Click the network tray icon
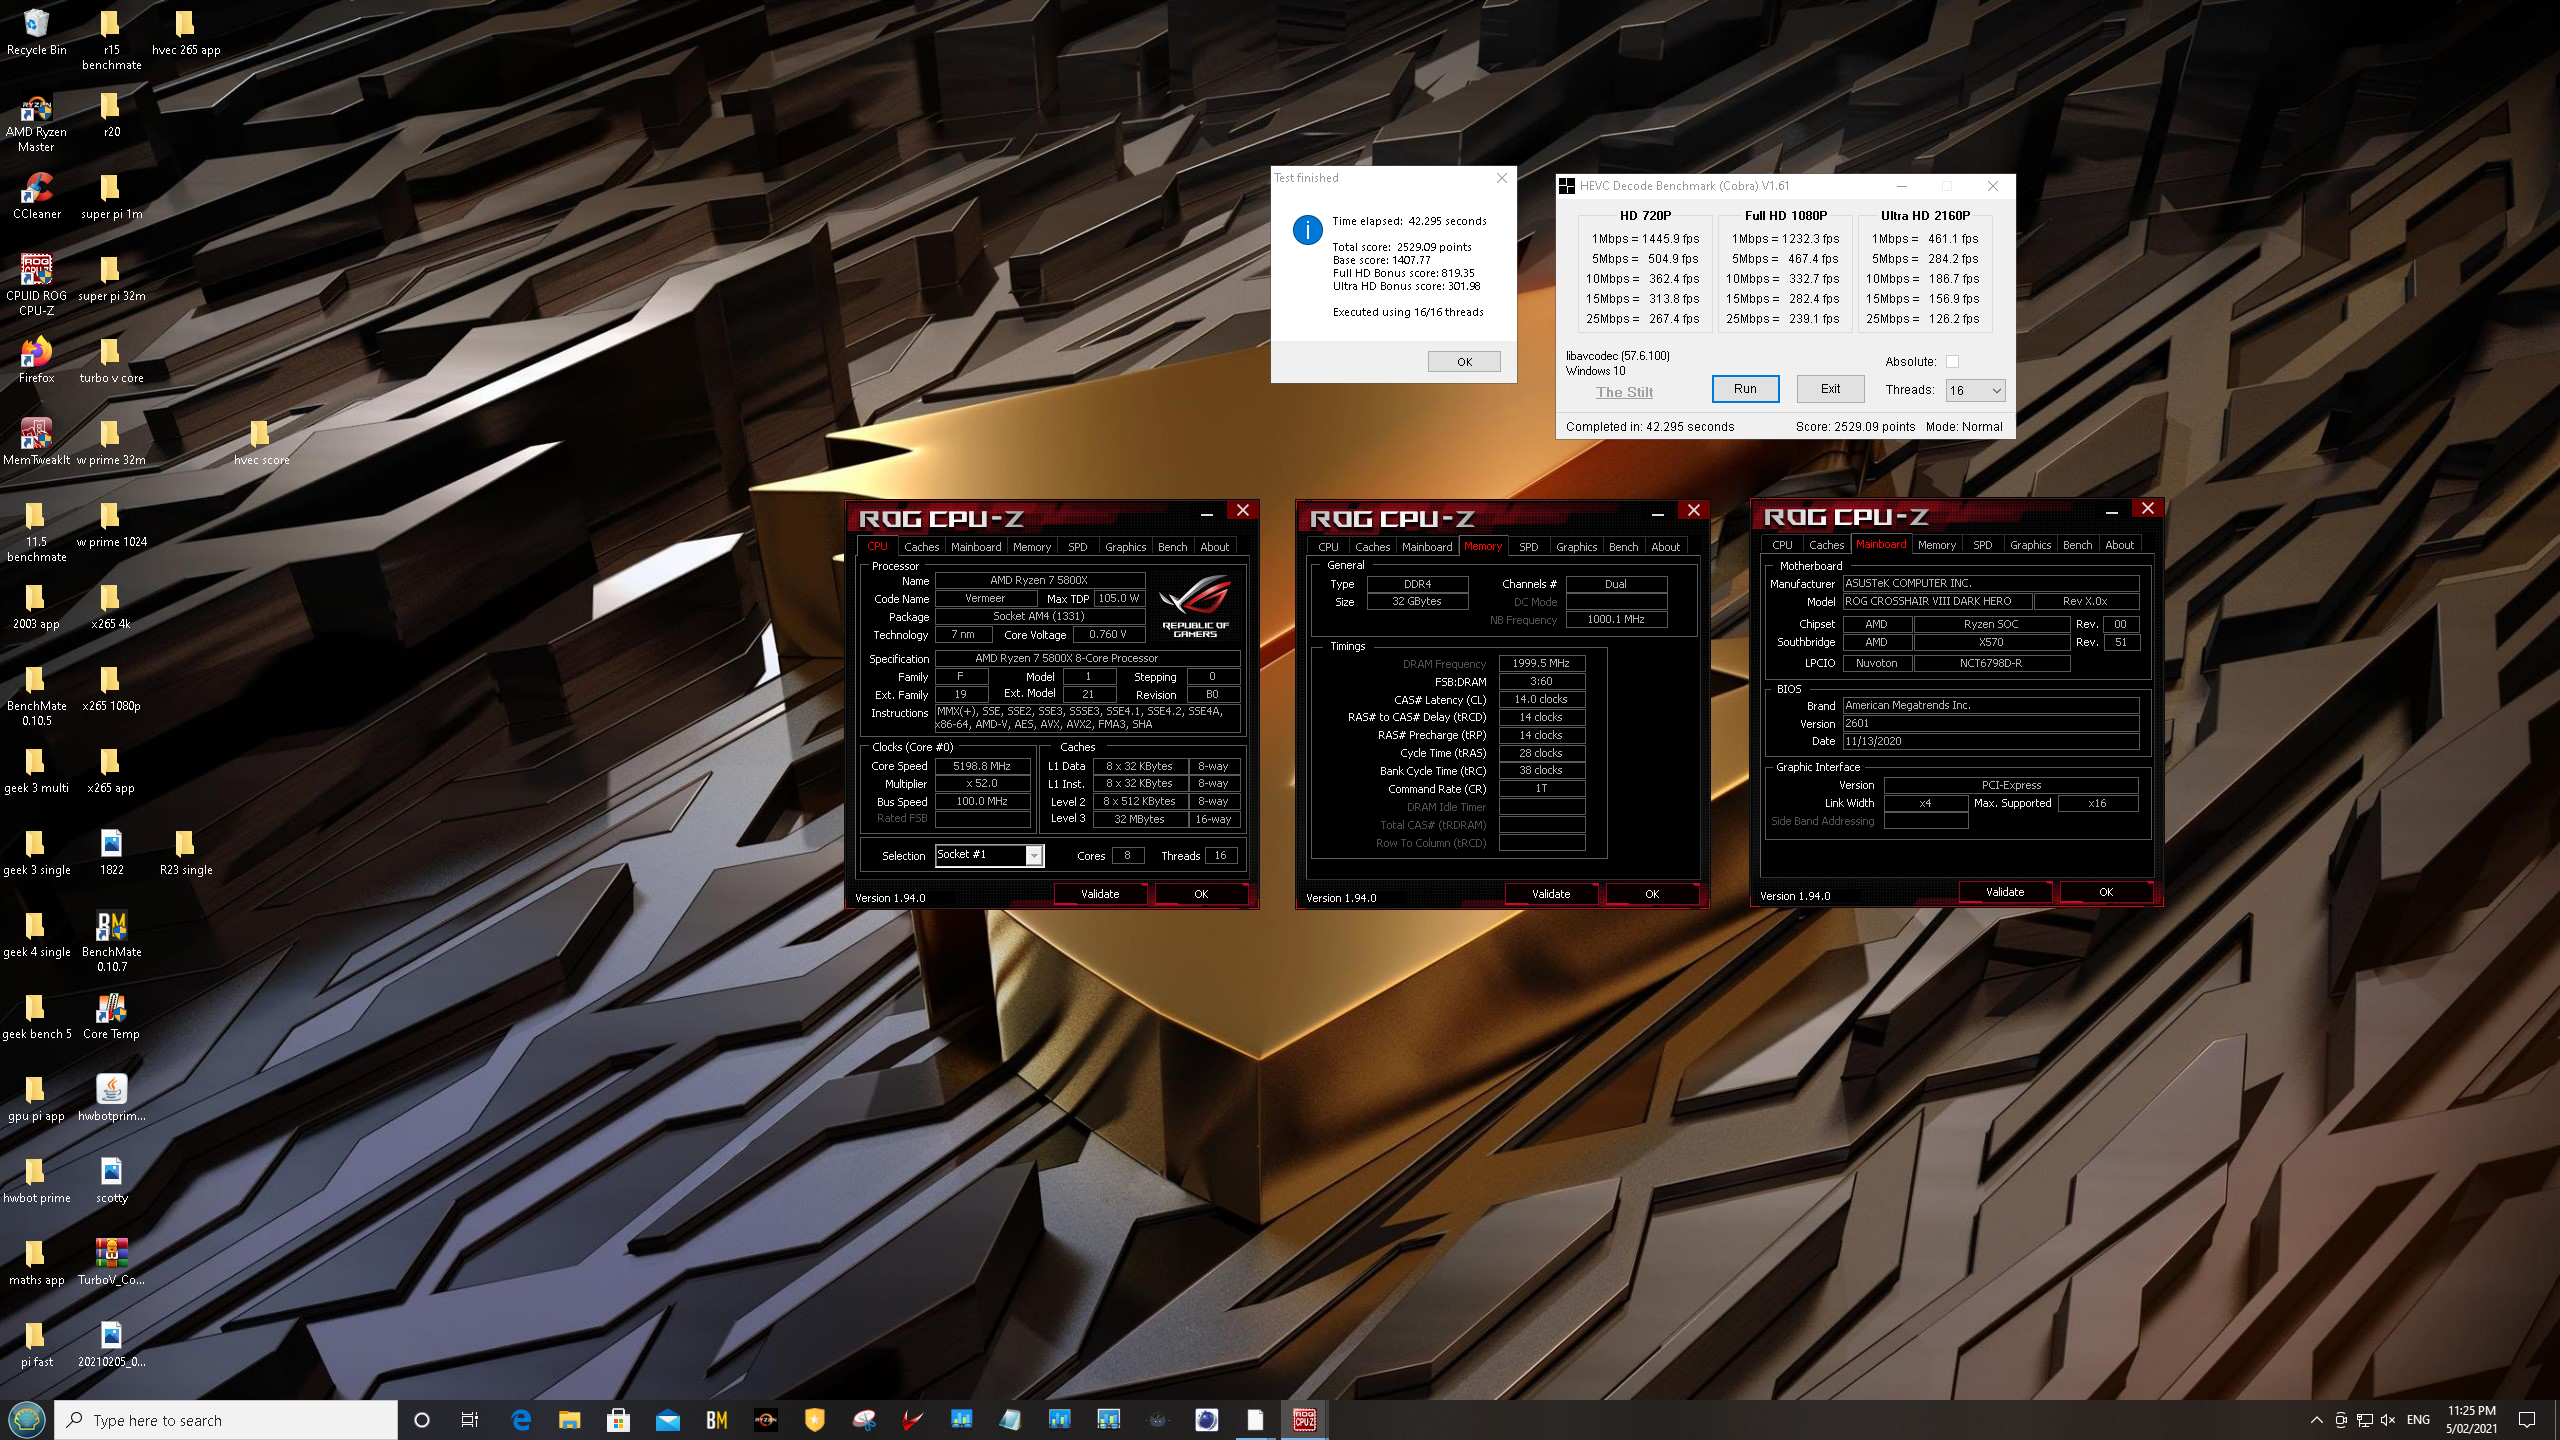 [x=2365, y=1419]
